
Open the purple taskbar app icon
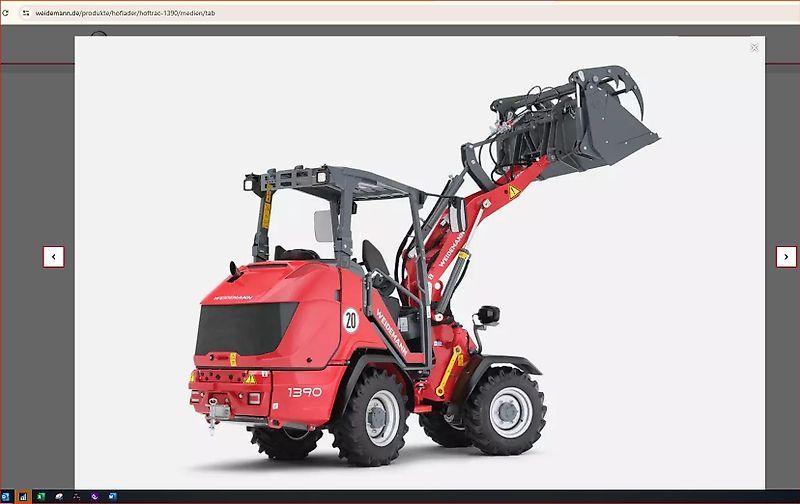[94, 496]
